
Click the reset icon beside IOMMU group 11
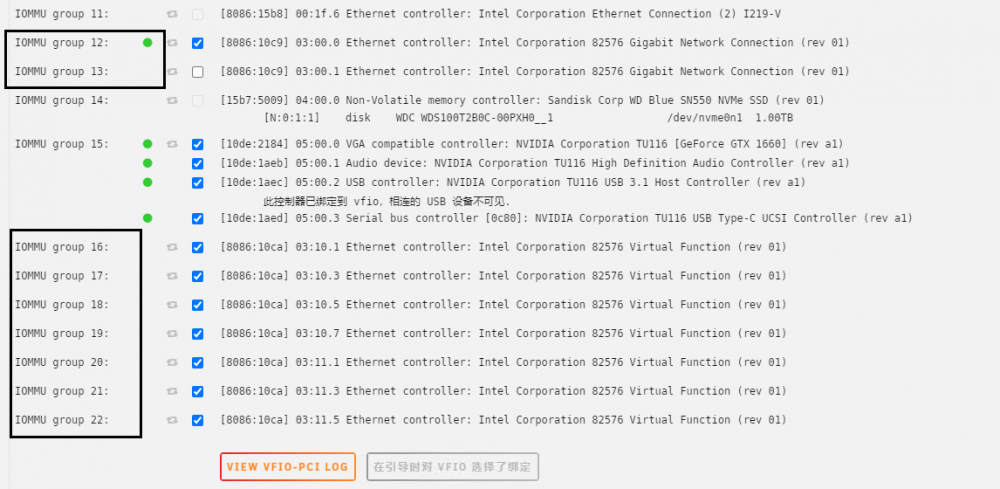pyautogui.click(x=172, y=14)
